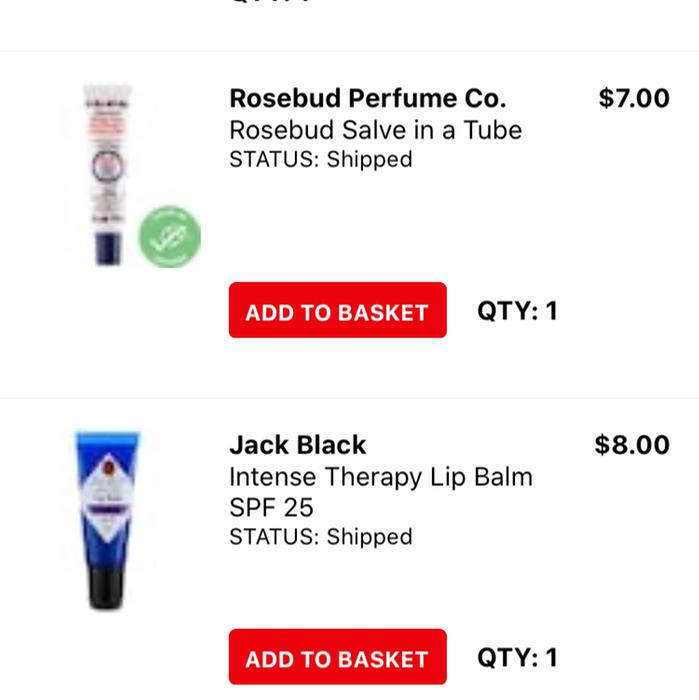Tap the $8.00 price of Jack Black balm

click(x=631, y=444)
